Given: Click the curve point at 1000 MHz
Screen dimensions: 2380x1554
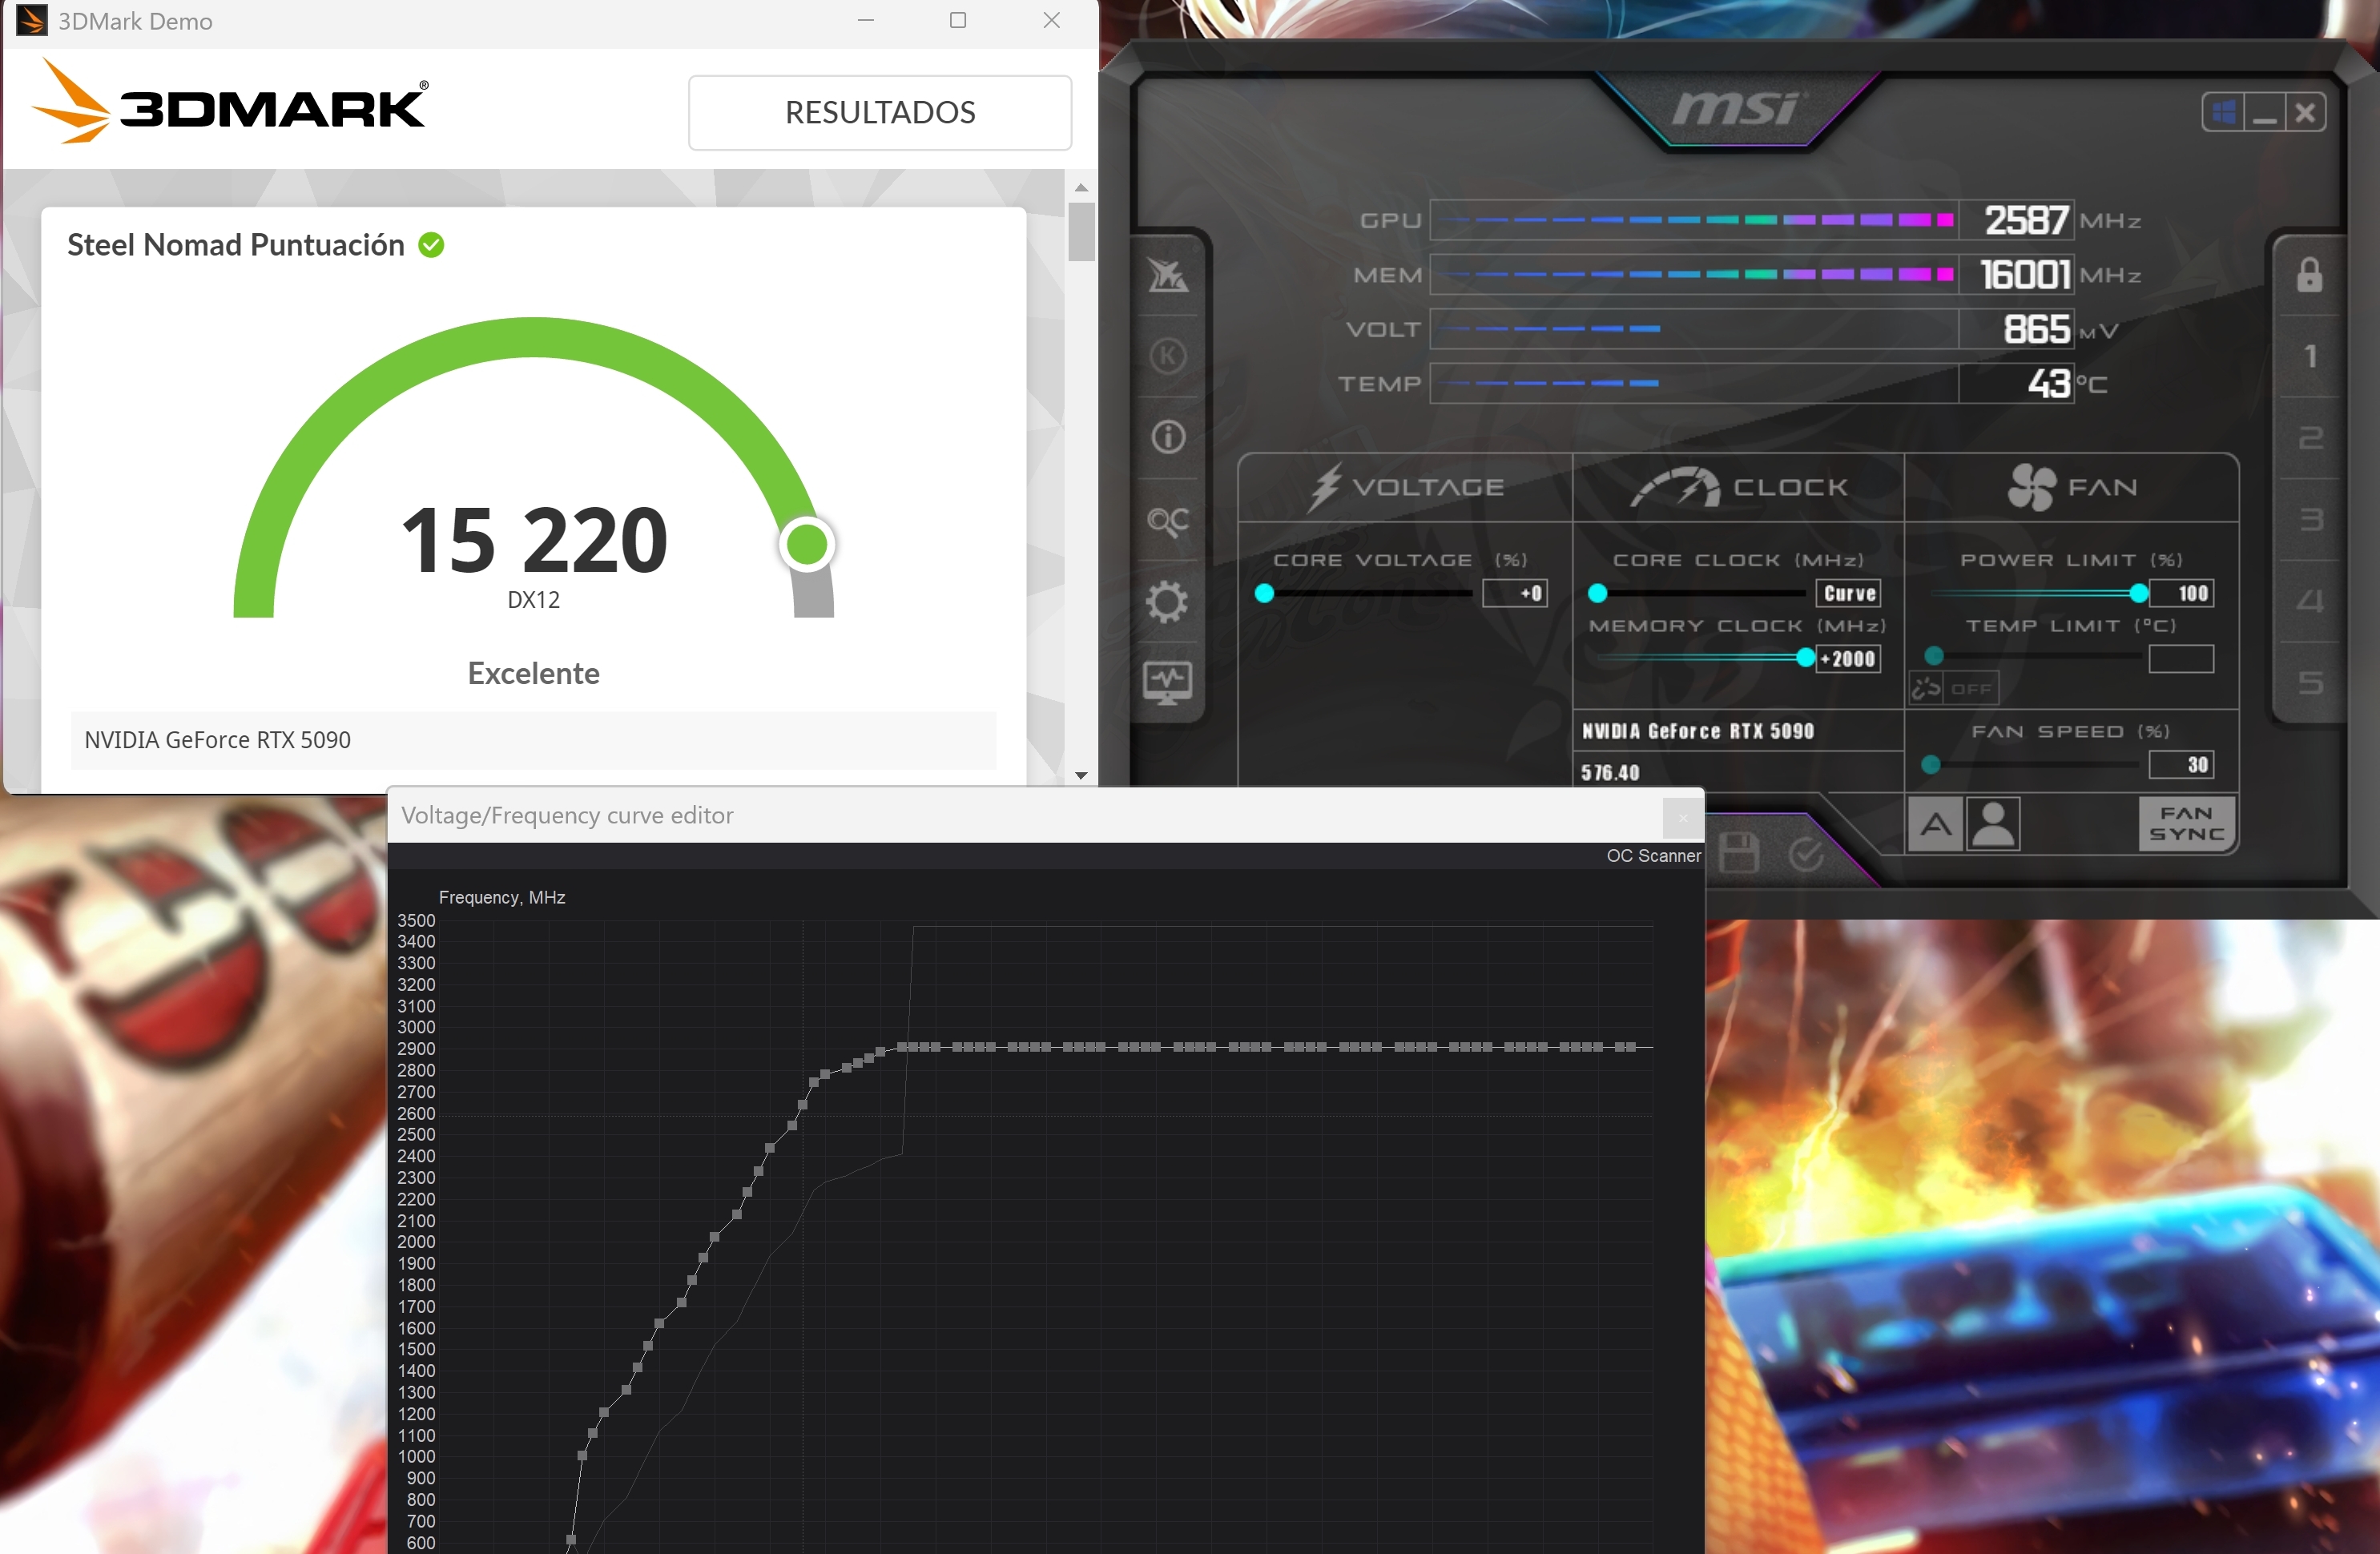Looking at the screenshot, I should pos(582,1455).
